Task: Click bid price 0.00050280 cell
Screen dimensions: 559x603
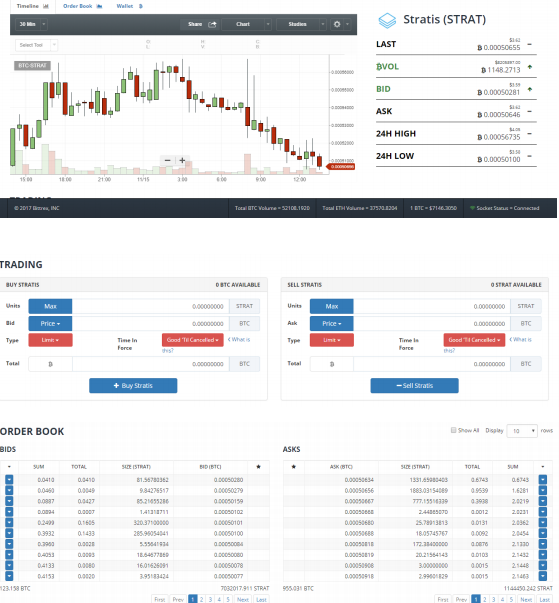Action: coord(229,480)
